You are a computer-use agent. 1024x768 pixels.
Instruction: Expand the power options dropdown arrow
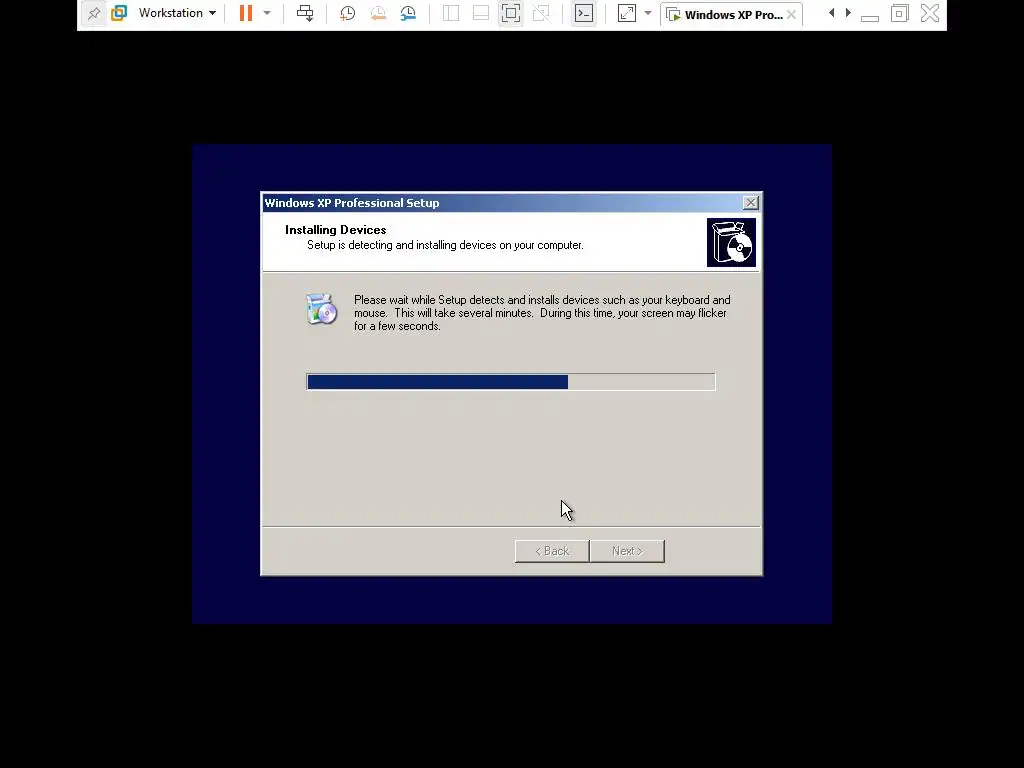267,13
